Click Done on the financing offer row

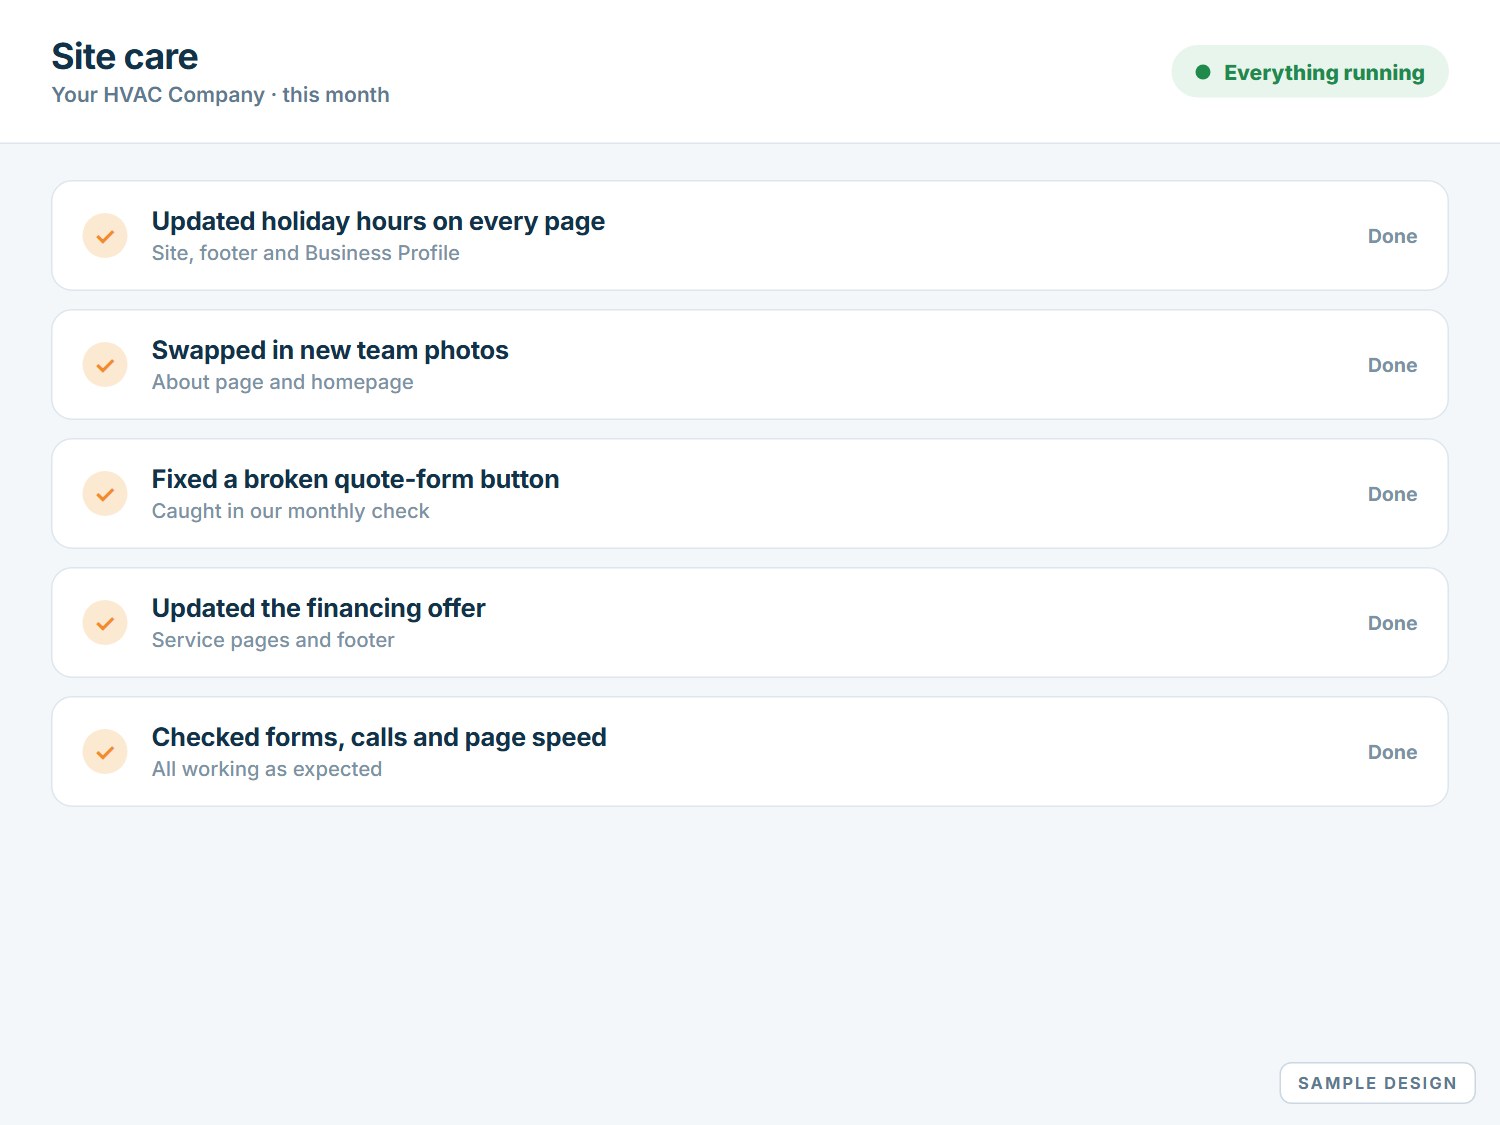(1392, 623)
